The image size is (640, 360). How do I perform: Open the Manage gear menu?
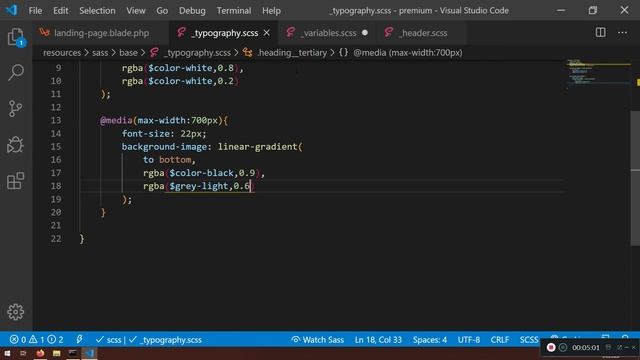tap(16, 312)
